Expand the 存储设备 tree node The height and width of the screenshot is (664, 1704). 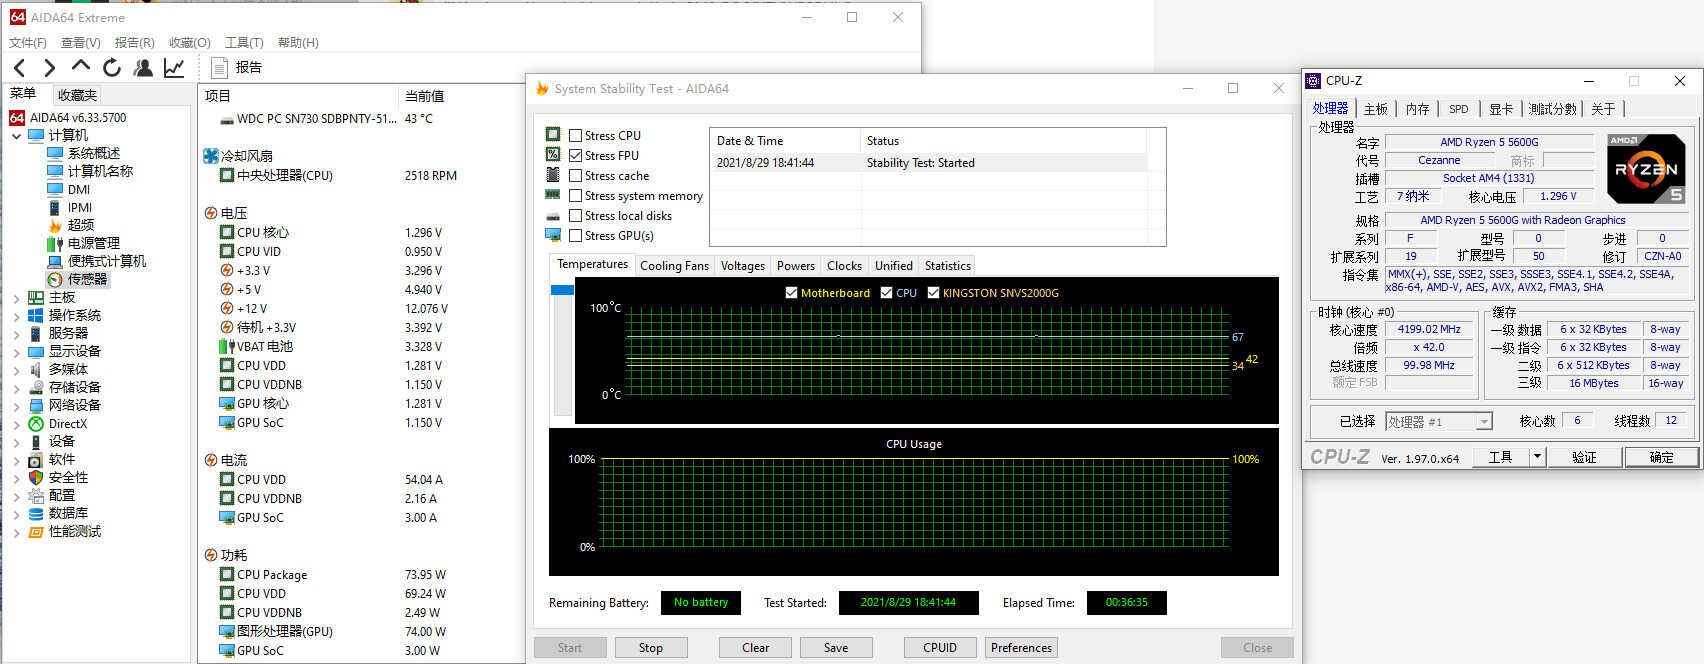16,388
